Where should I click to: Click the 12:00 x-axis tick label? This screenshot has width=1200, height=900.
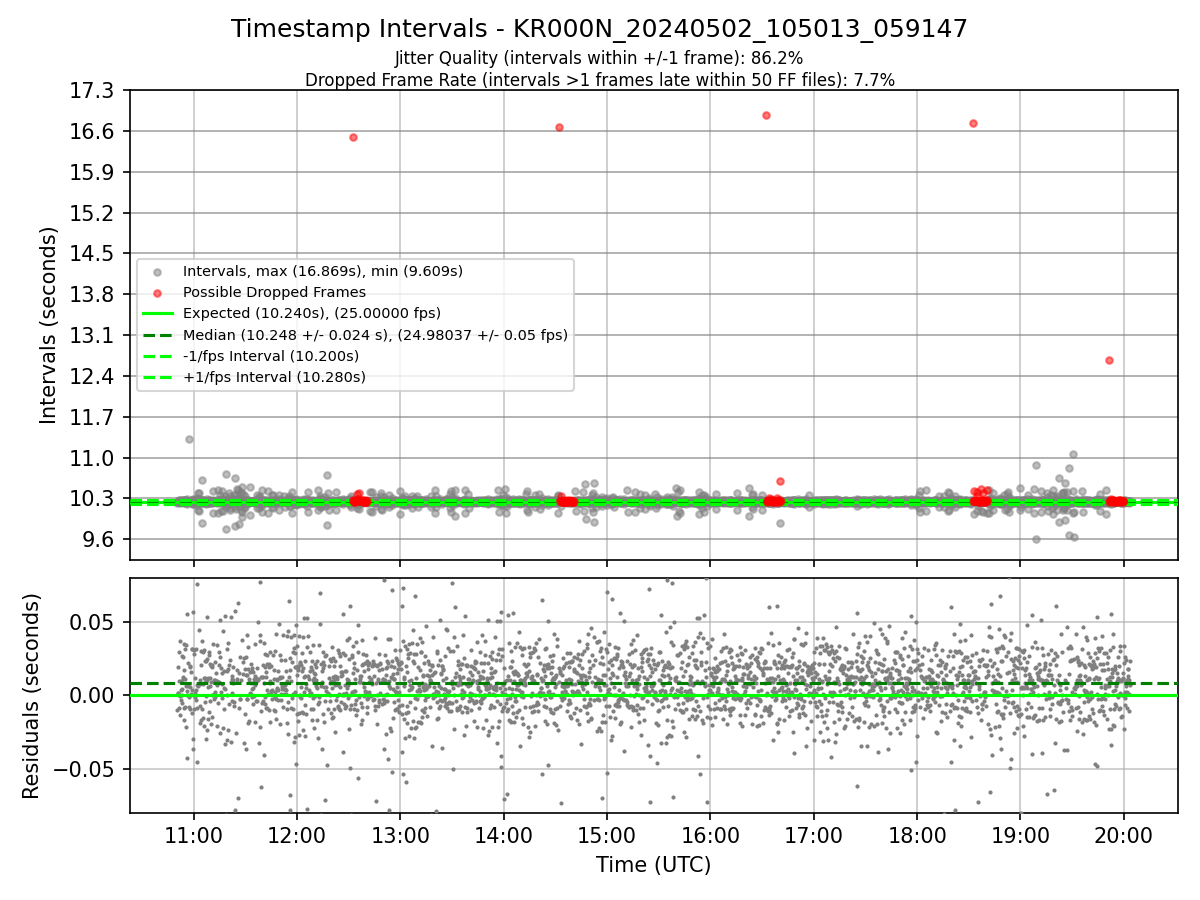pos(297,834)
